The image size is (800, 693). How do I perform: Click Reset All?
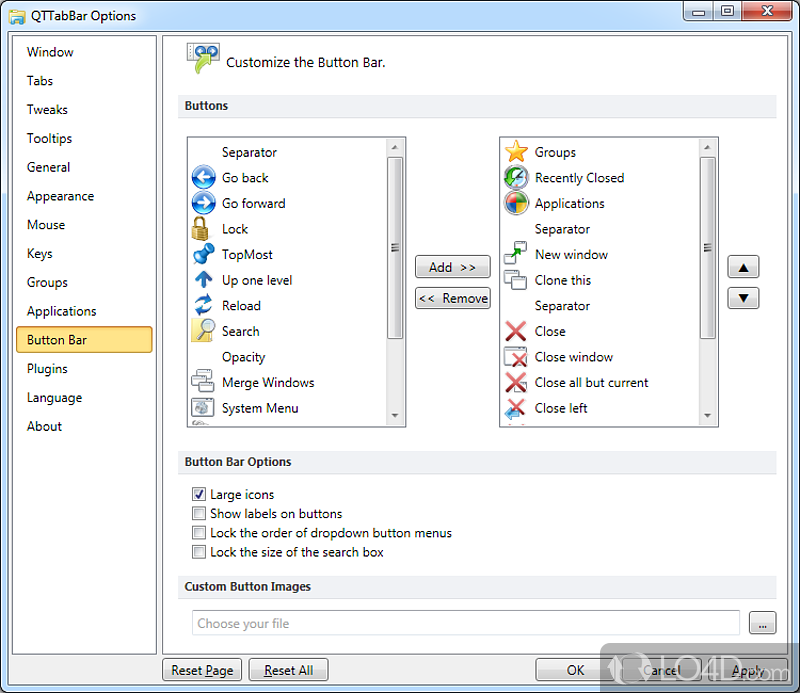288,670
